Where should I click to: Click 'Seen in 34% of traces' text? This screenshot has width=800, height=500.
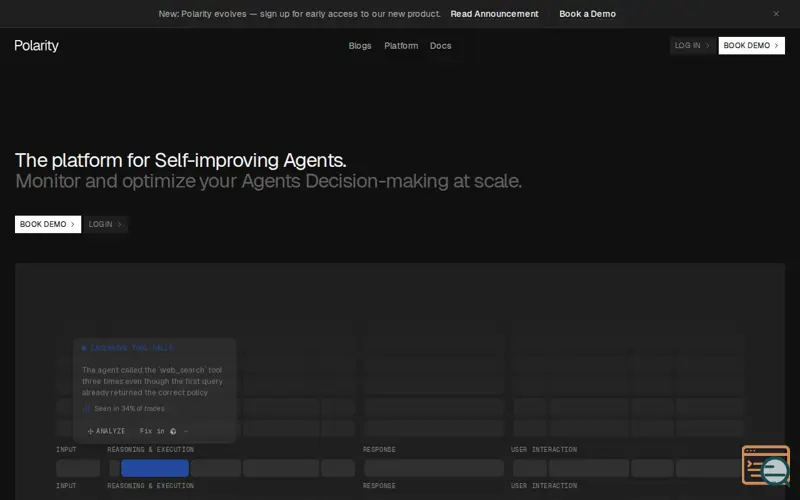click(129, 408)
